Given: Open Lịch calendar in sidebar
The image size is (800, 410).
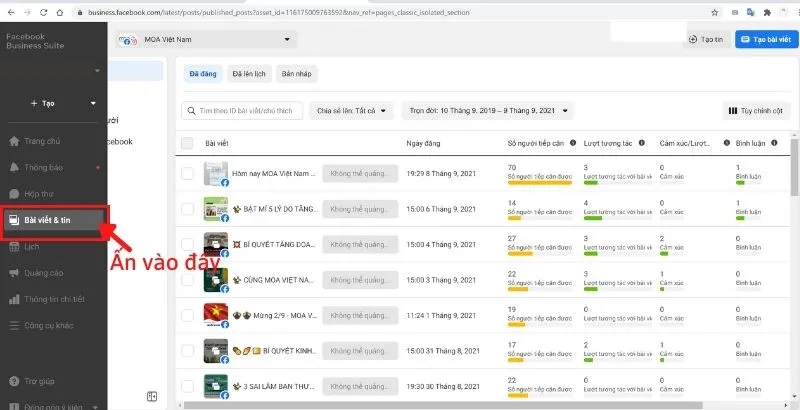Looking at the screenshot, I should point(32,246).
